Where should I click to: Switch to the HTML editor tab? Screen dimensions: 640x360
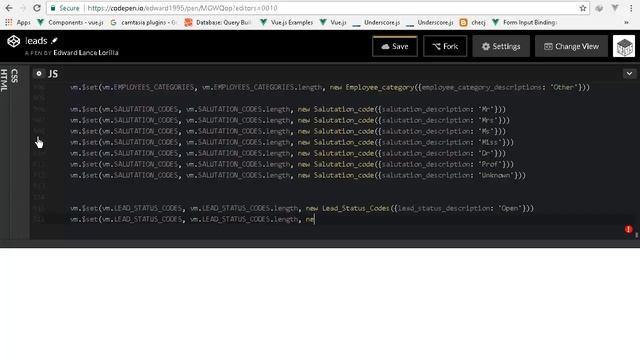4,80
